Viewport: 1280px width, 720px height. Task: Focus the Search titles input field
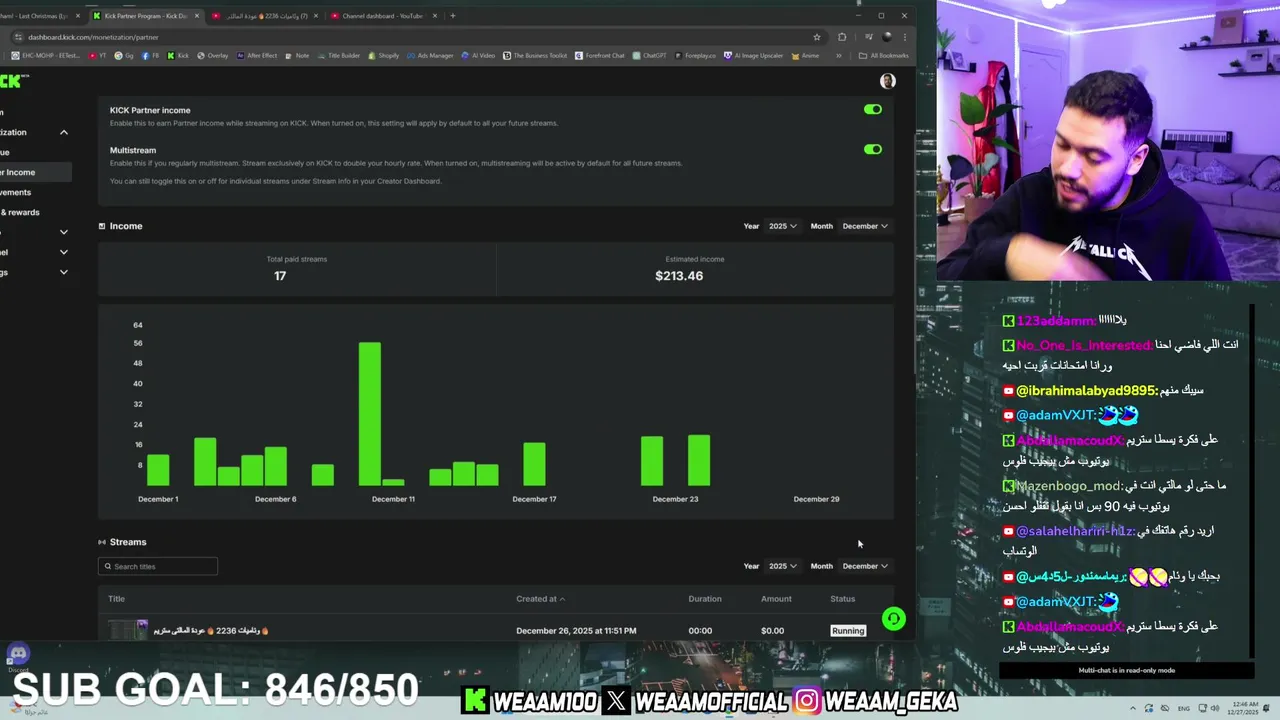coord(158,566)
